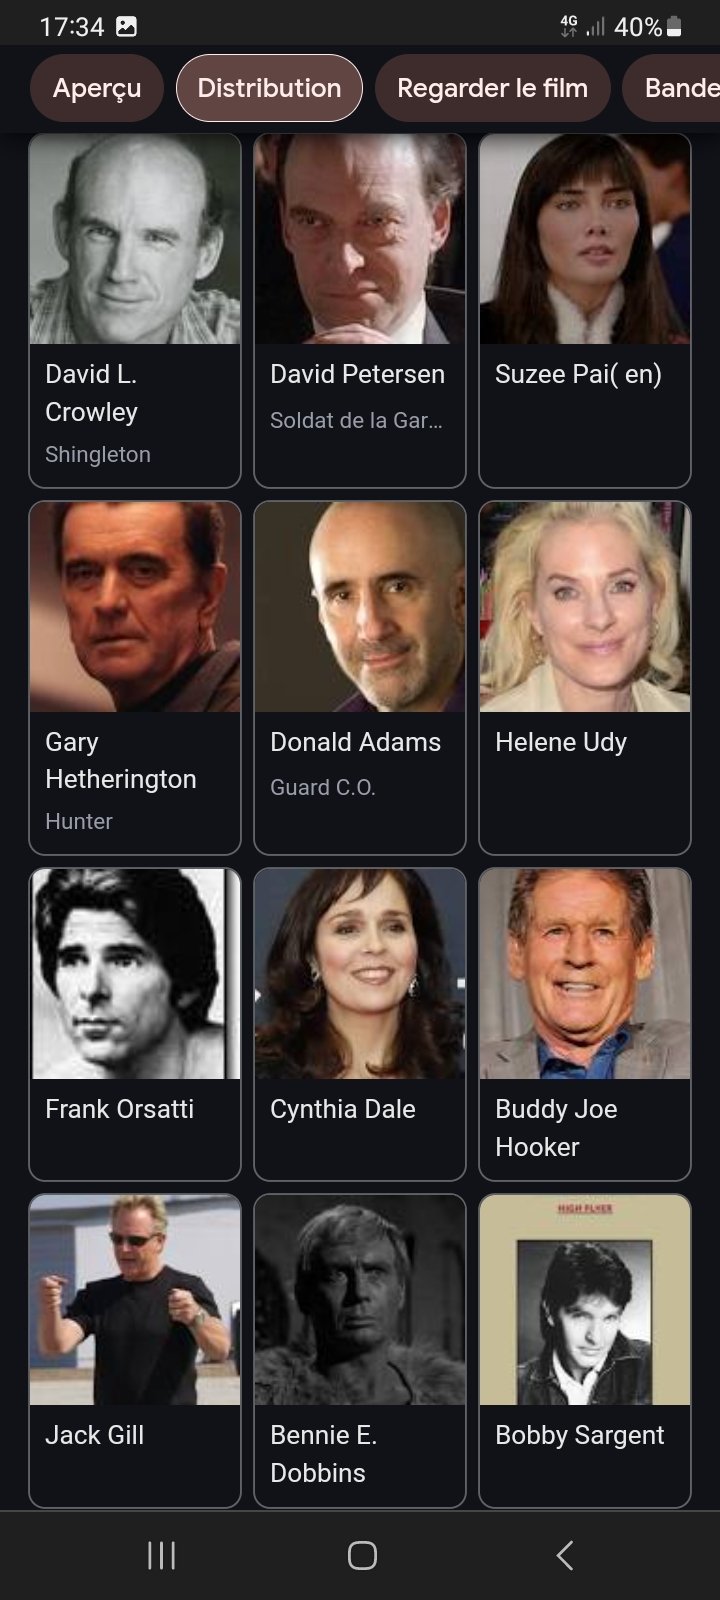Open Frank Orsatti's black-and-white portrait
The width and height of the screenshot is (720, 1600).
click(135, 974)
